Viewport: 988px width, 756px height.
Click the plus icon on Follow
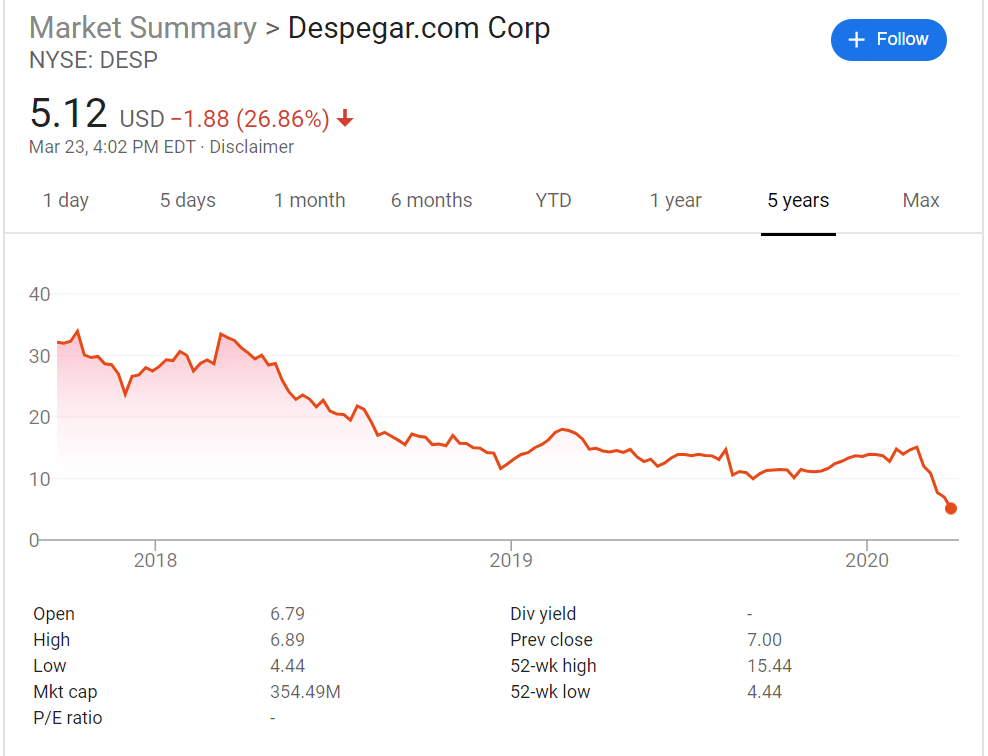[x=856, y=40]
